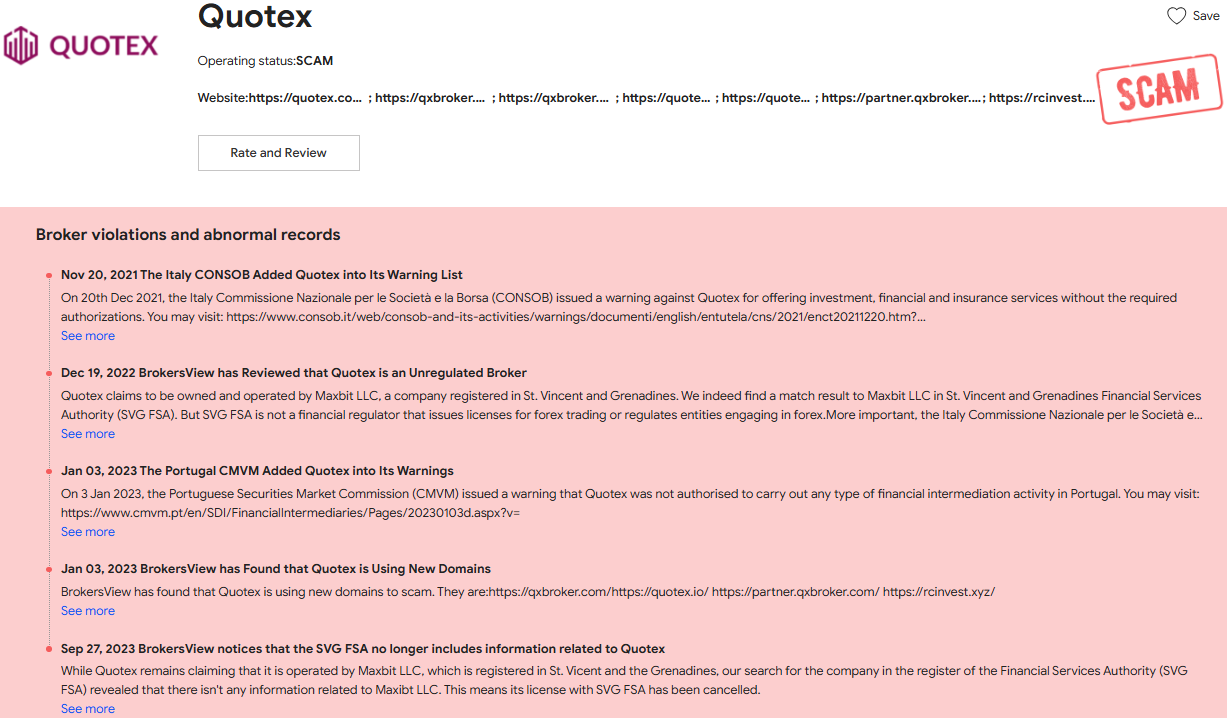
Task: Click the red bullet beside the Portugal CMVM record
Action: [x=48, y=471]
